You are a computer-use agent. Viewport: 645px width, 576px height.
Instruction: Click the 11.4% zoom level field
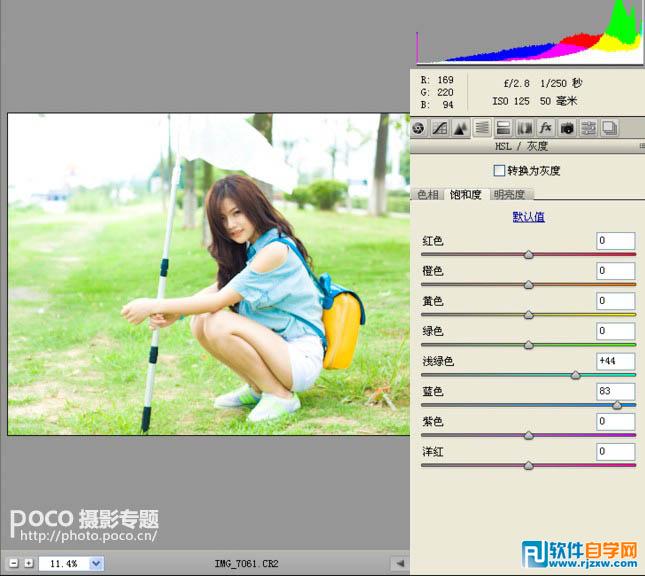pyautogui.click(x=64, y=563)
